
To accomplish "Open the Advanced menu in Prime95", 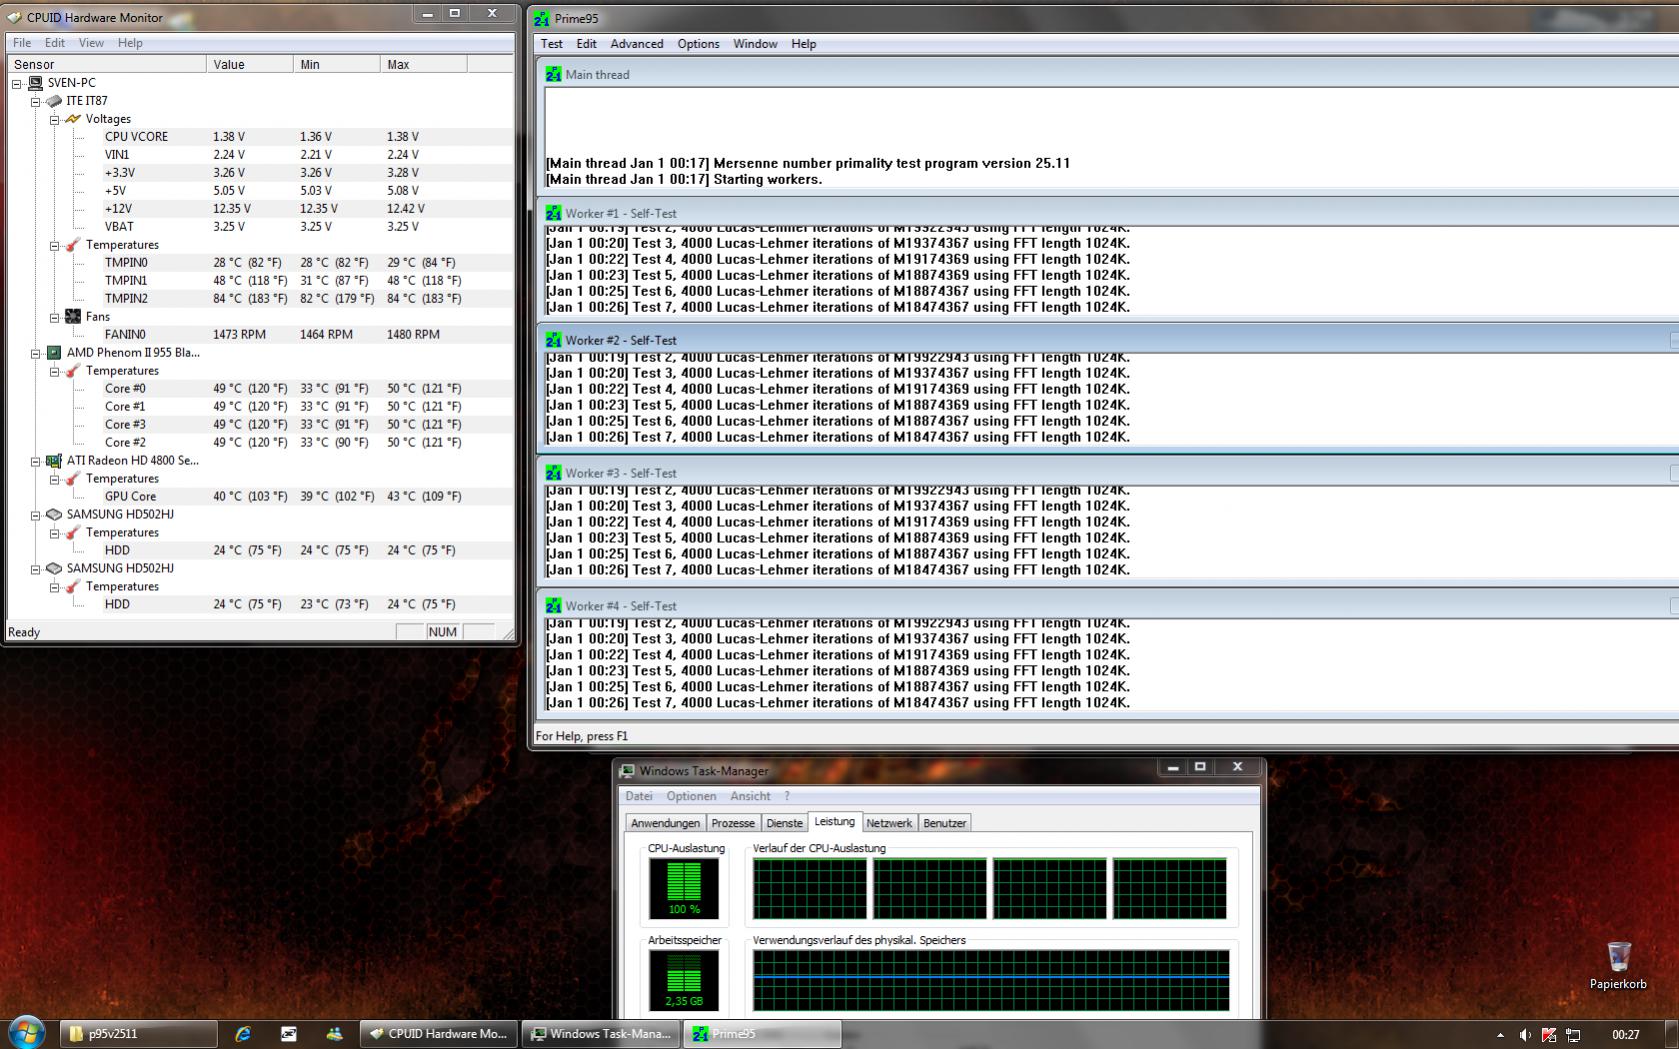I will [637, 44].
